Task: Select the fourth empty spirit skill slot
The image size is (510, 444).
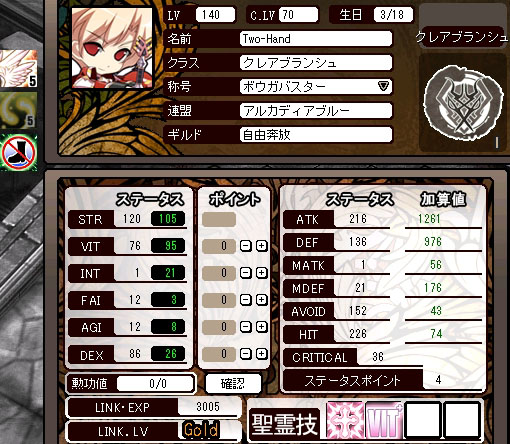Action: pos(462,420)
